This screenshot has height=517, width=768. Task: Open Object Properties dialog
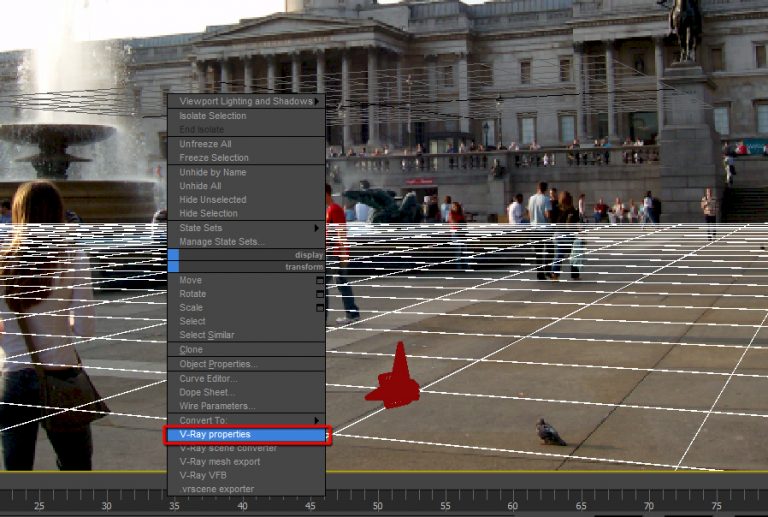tap(218, 364)
